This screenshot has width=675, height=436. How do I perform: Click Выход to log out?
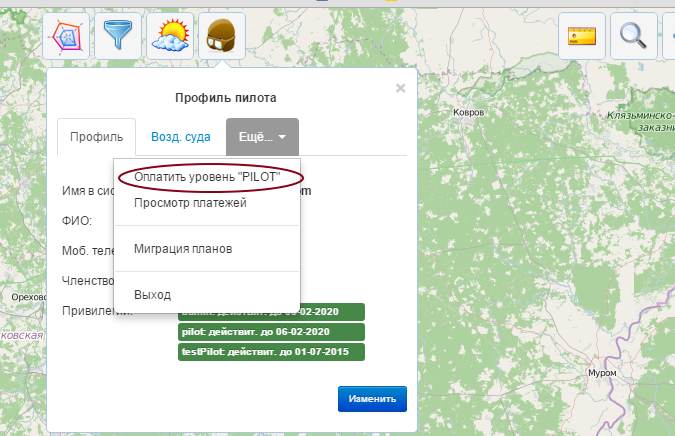(152, 295)
